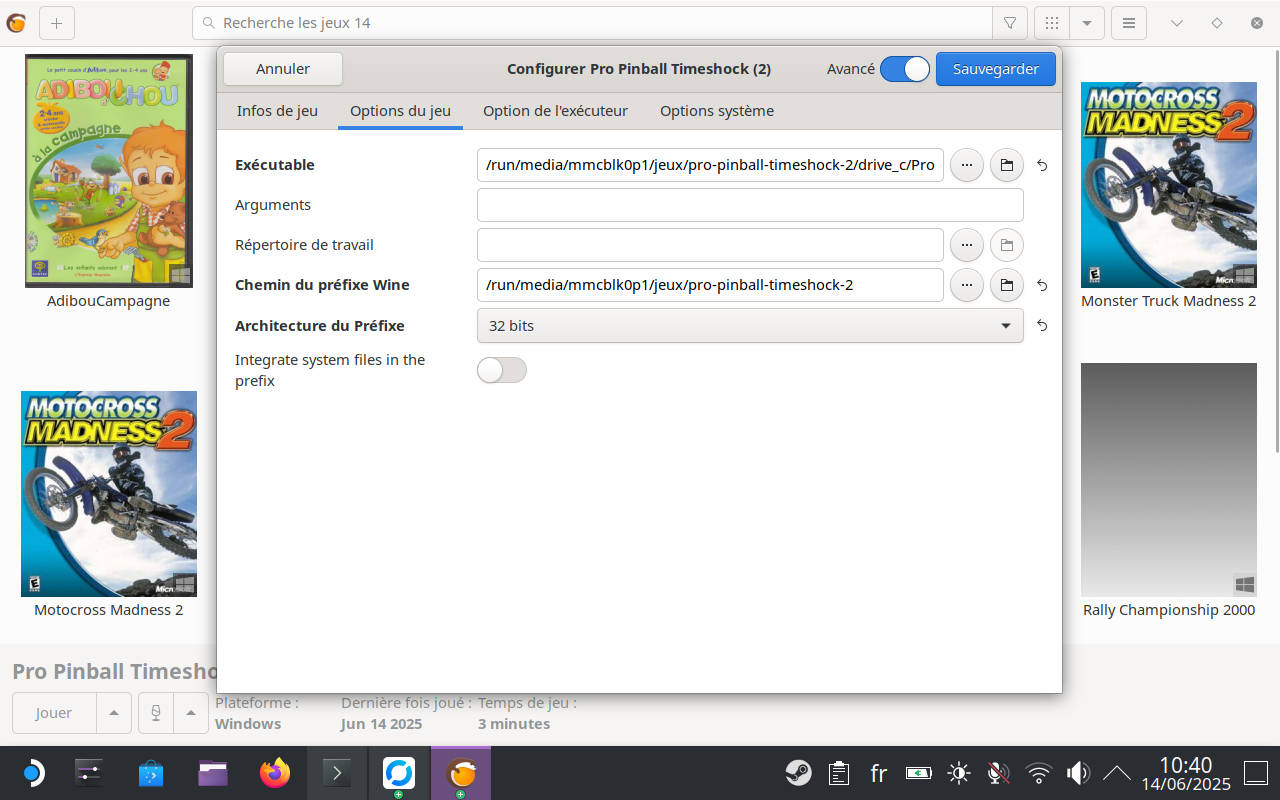
Task: Select the Rally Championship 2000 tile
Action: (1169, 480)
